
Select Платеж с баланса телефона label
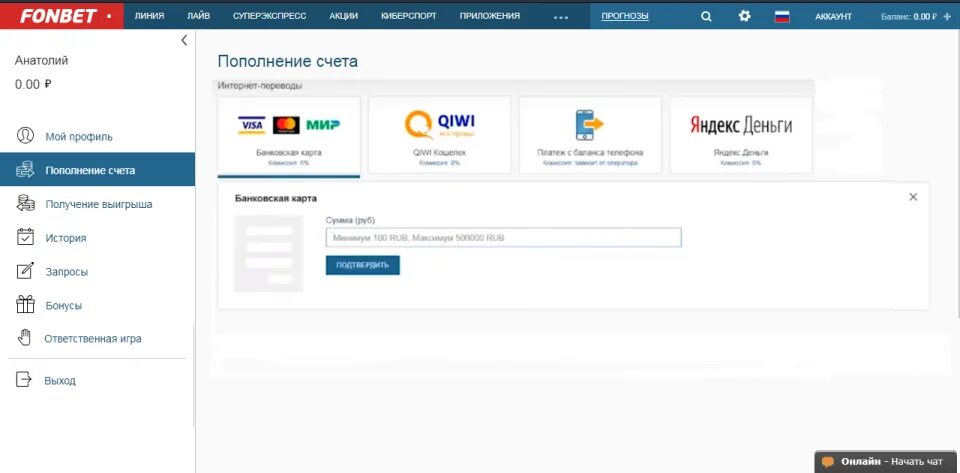pyautogui.click(x=590, y=152)
